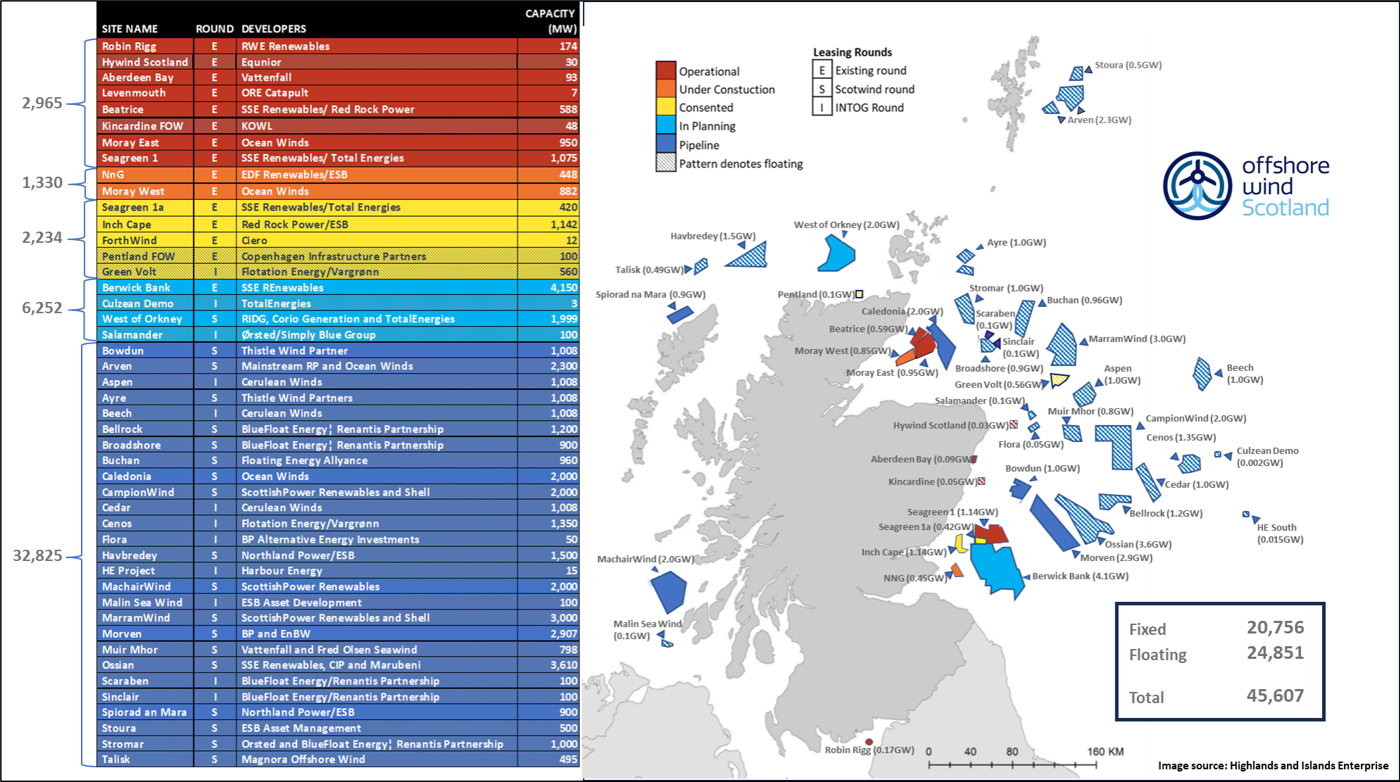Image resolution: width=1400 pixels, height=782 pixels.
Task: Click the Consented yellow color swatch
Action: [x=666, y=107]
